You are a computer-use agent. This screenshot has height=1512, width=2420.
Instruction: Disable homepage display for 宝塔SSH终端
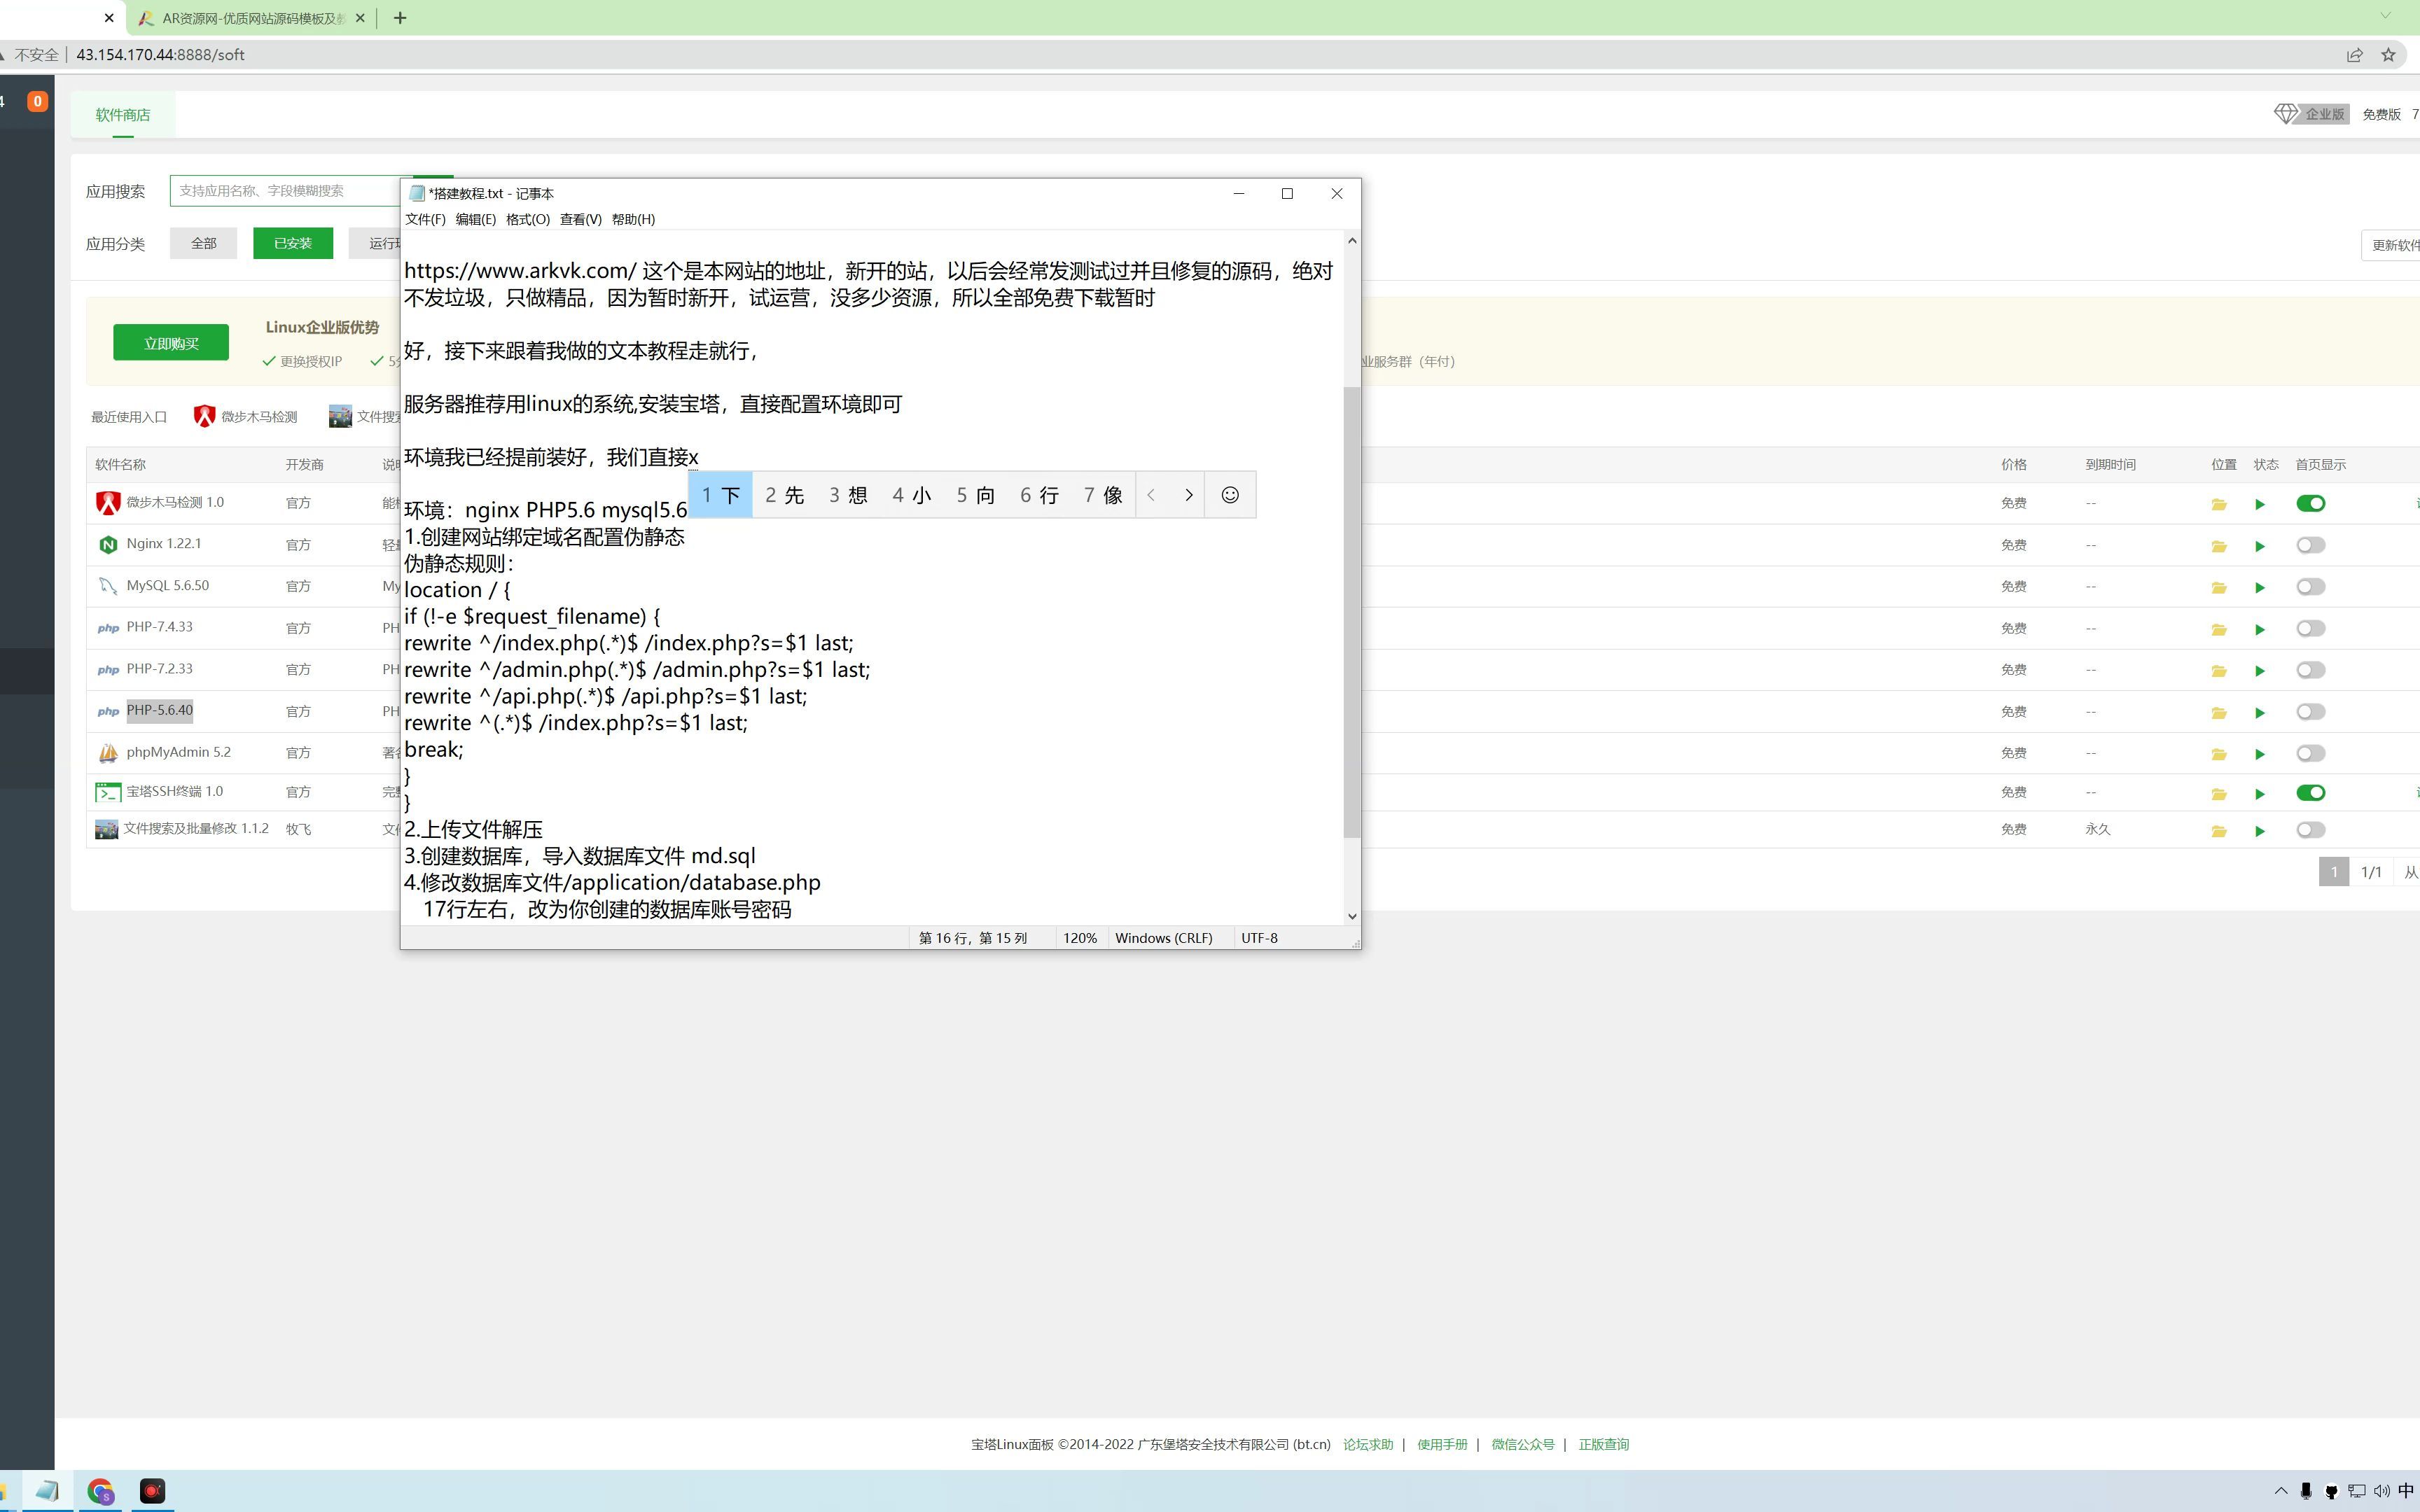pos(2310,793)
